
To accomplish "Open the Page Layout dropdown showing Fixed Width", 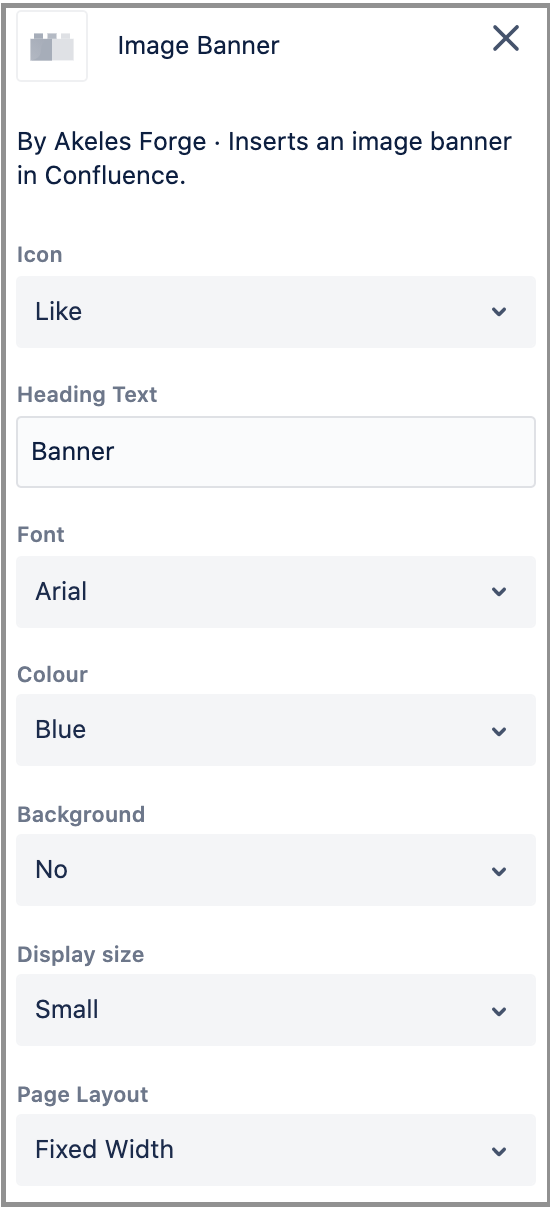I will [x=276, y=1150].
